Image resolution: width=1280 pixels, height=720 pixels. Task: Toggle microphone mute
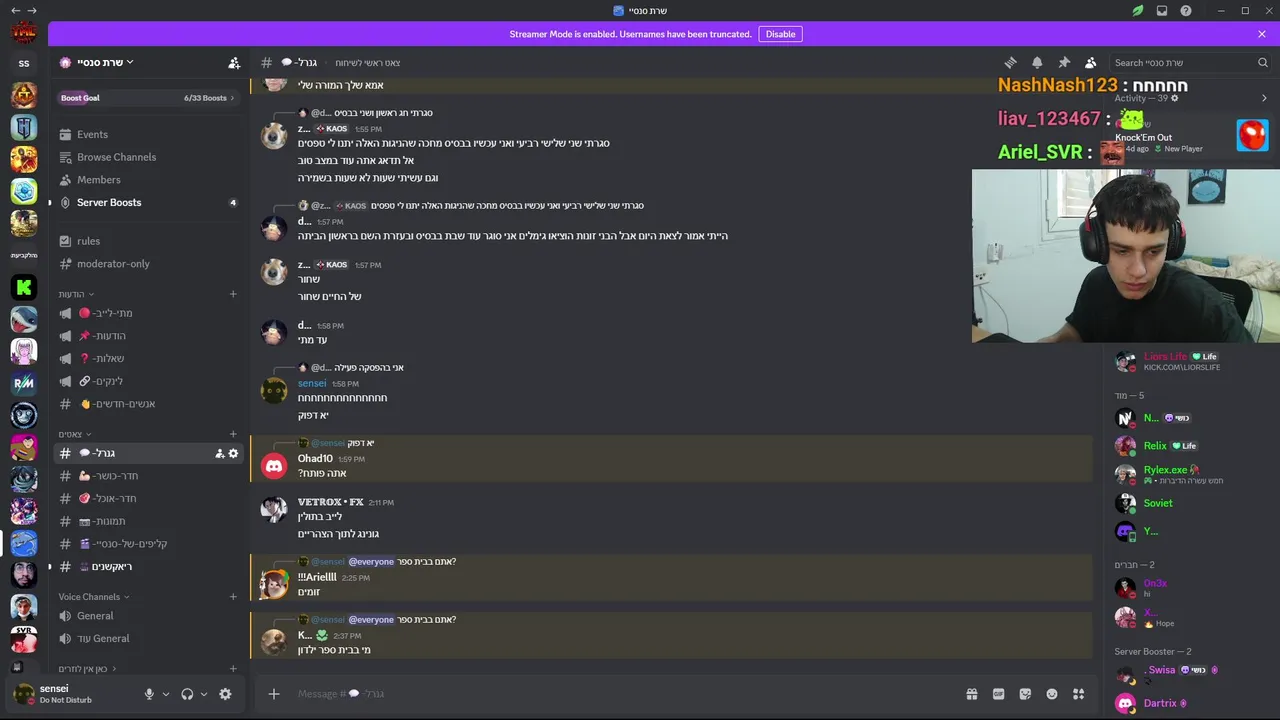pyautogui.click(x=149, y=694)
